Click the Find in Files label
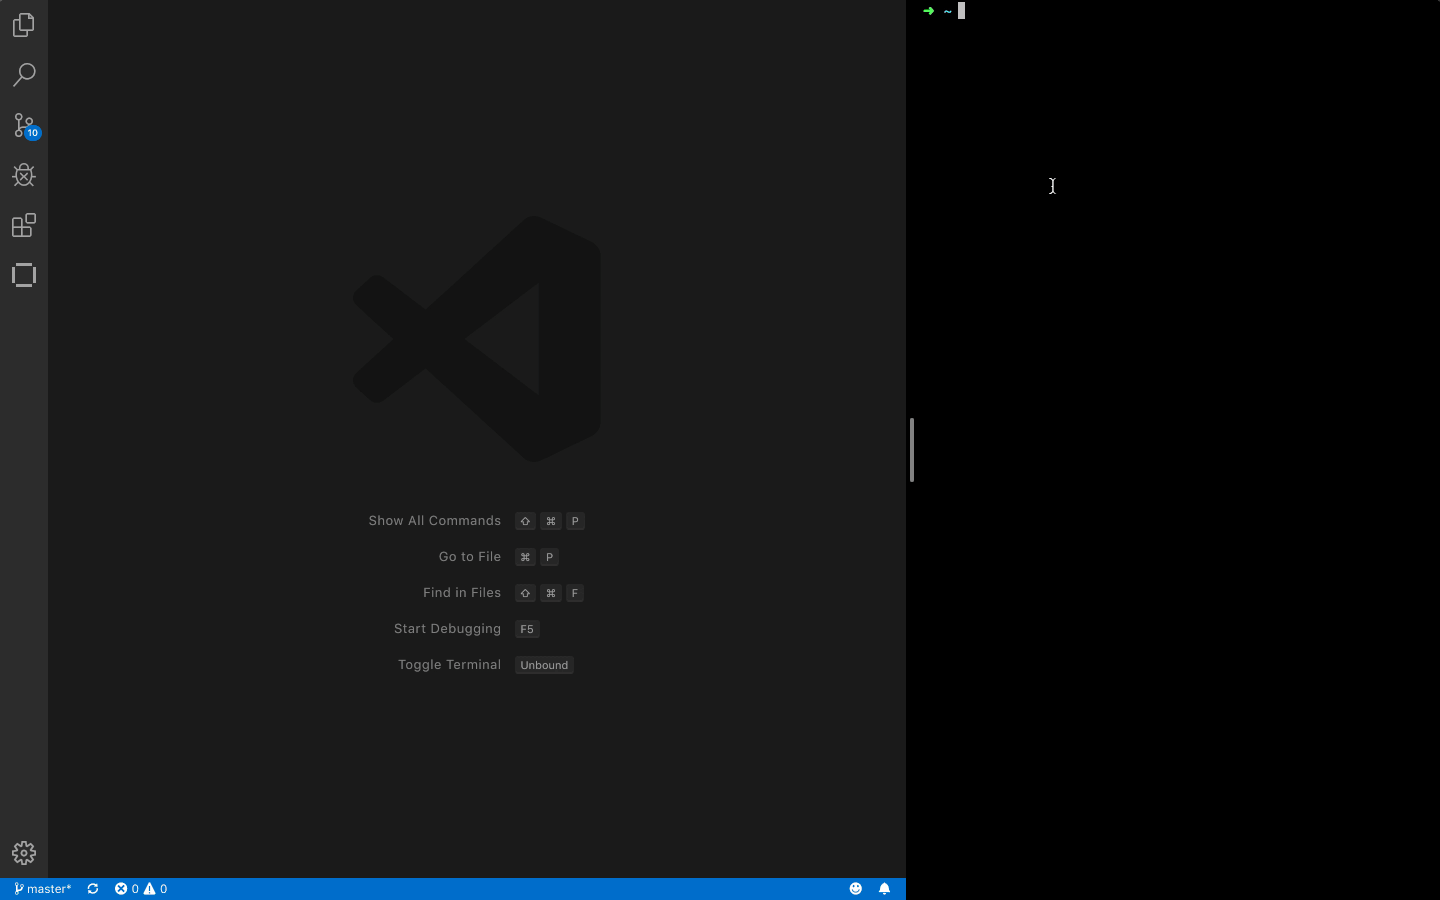 tap(462, 593)
